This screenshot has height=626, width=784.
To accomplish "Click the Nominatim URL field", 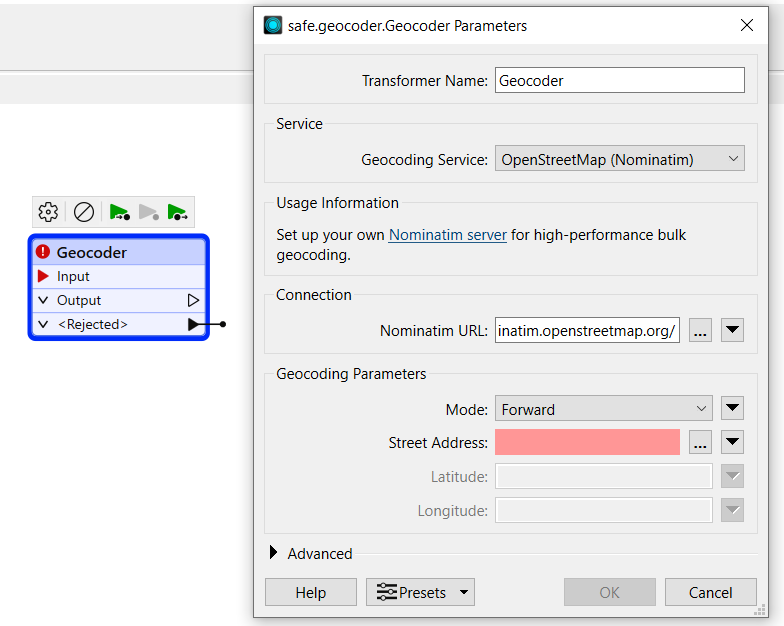I will click(587, 330).
